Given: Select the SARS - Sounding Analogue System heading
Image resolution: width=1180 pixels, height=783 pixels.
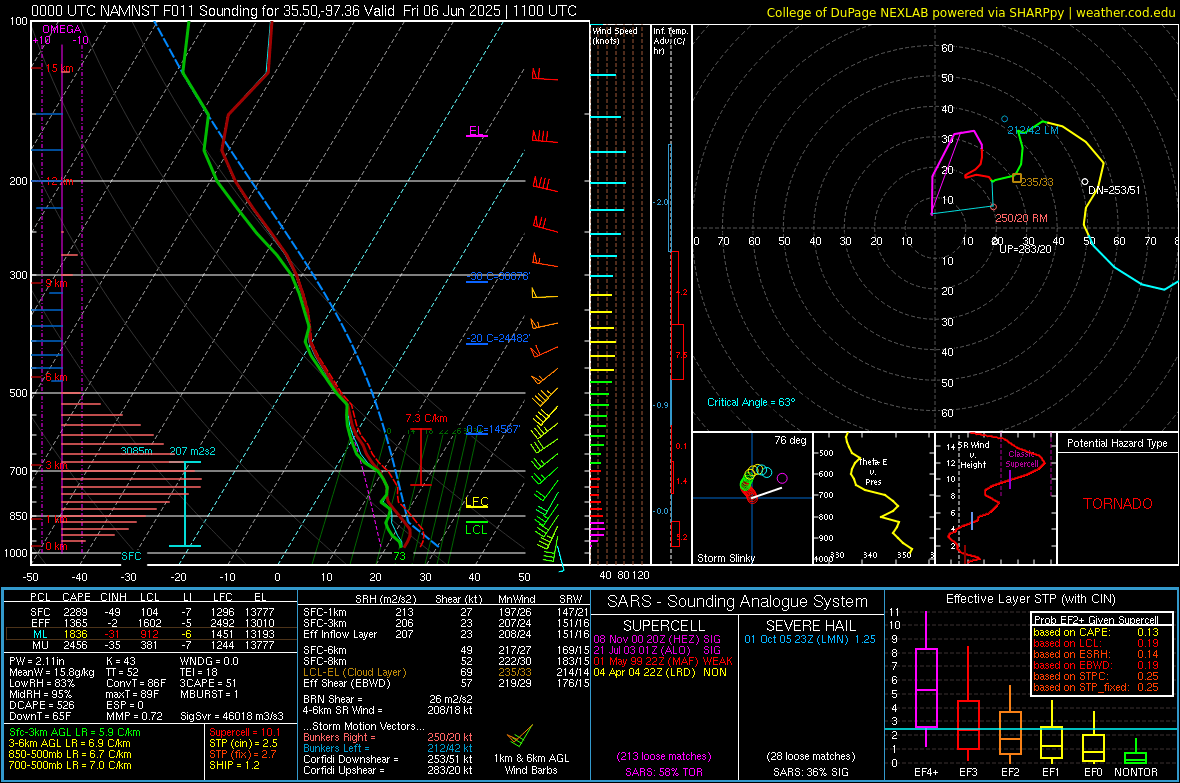Looking at the screenshot, I should (737, 602).
